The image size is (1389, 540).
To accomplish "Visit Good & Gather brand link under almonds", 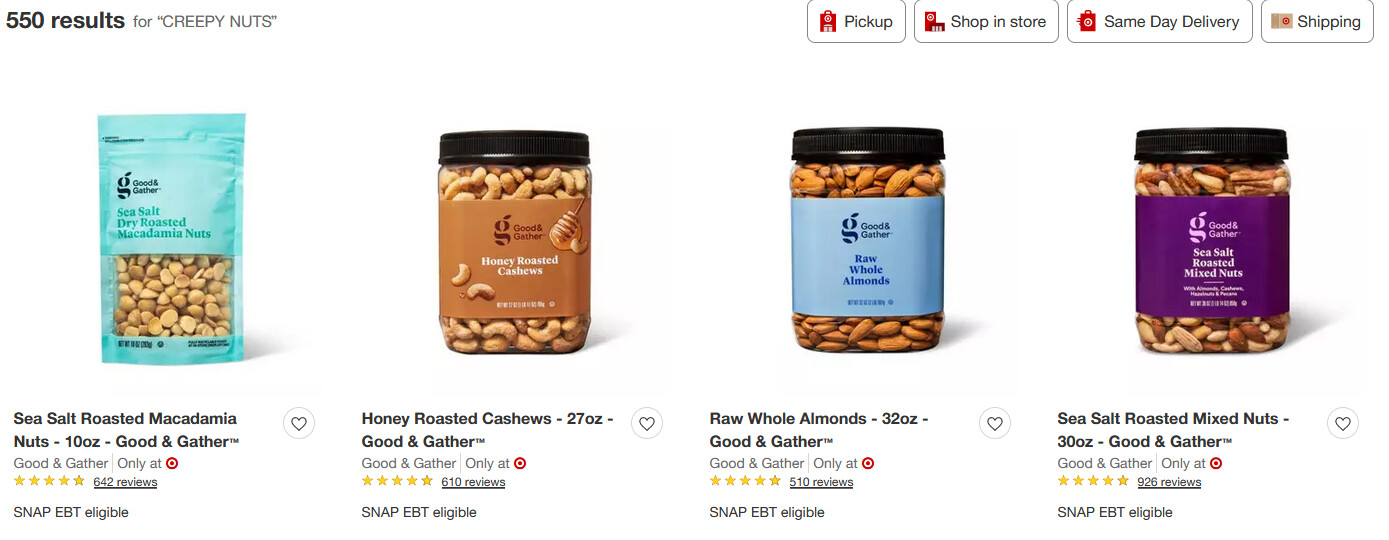I will click(x=756, y=463).
